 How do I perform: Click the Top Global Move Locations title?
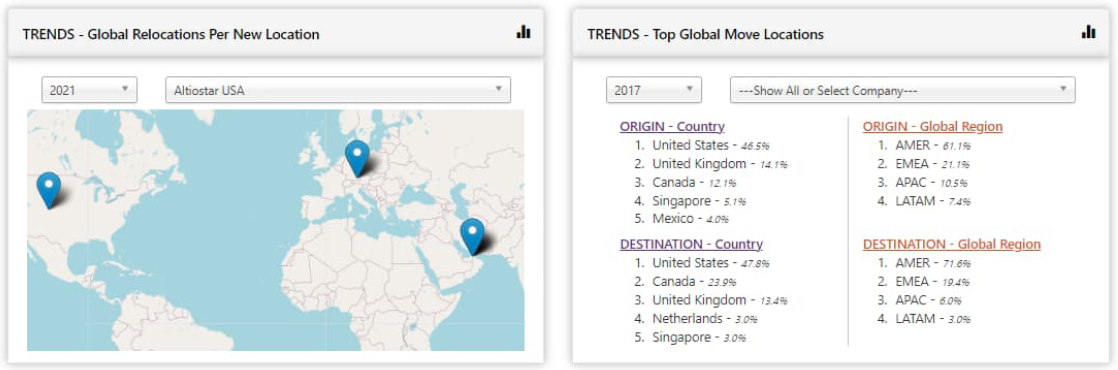(x=706, y=34)
